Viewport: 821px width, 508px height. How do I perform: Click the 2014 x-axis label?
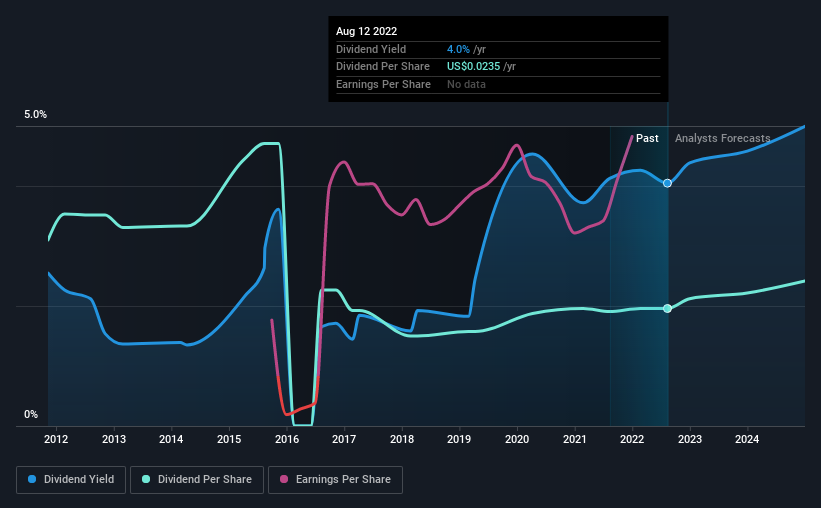point(171,439)
